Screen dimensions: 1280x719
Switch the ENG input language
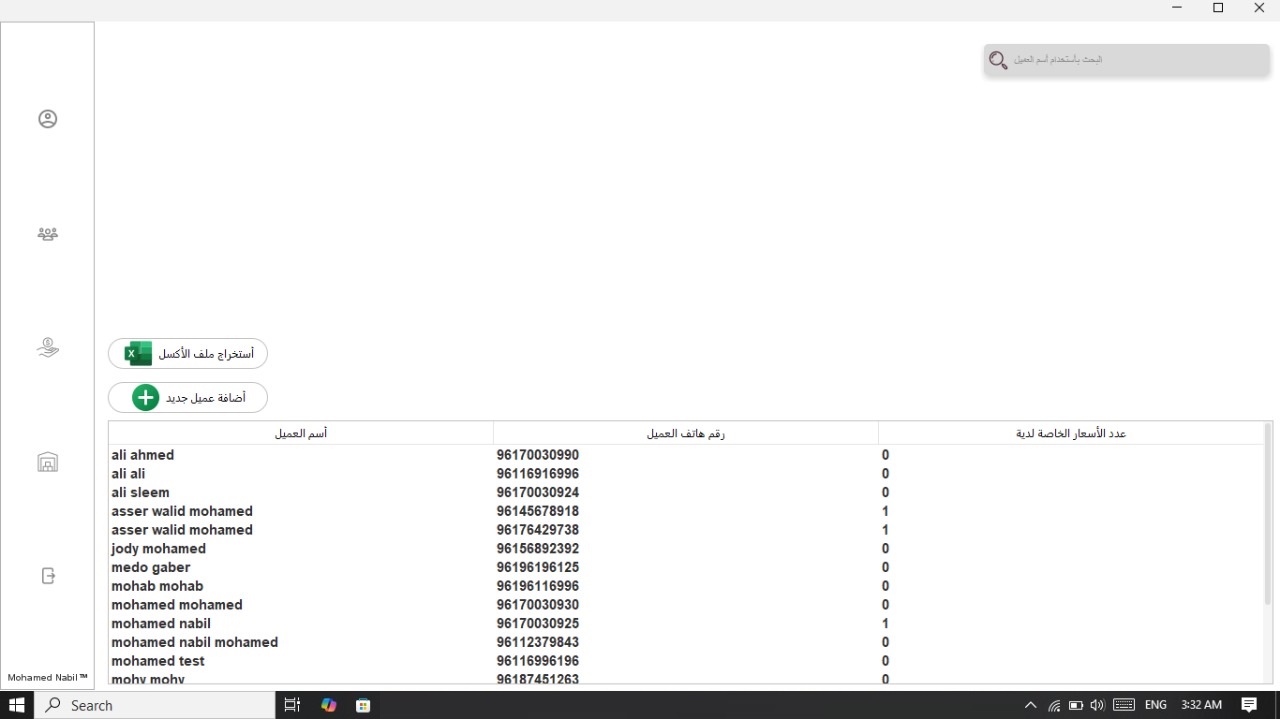point(1156,705)
